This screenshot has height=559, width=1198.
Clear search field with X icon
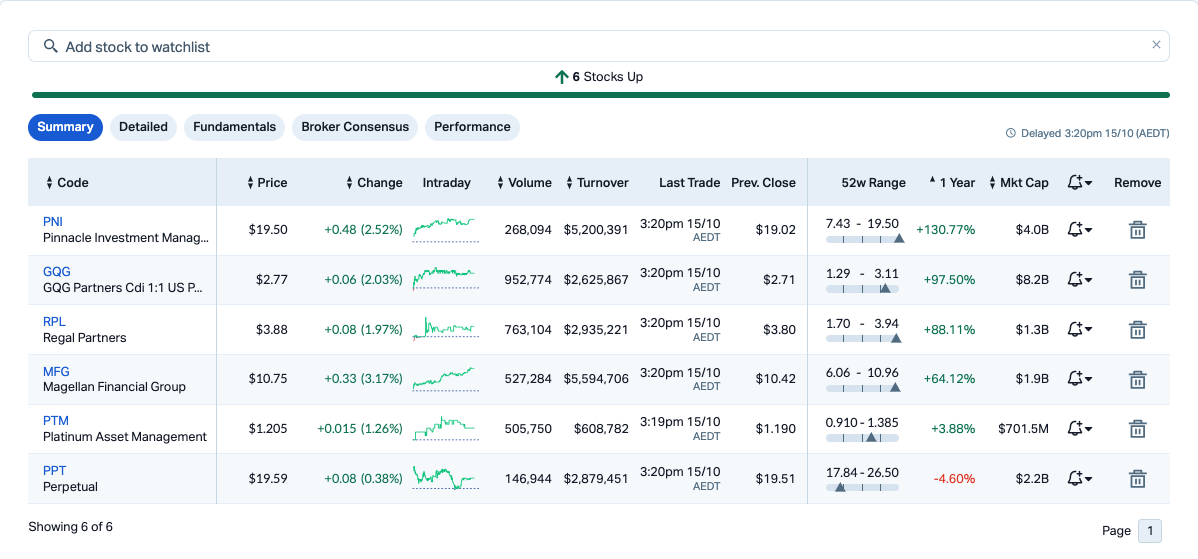pos(1156,45)
